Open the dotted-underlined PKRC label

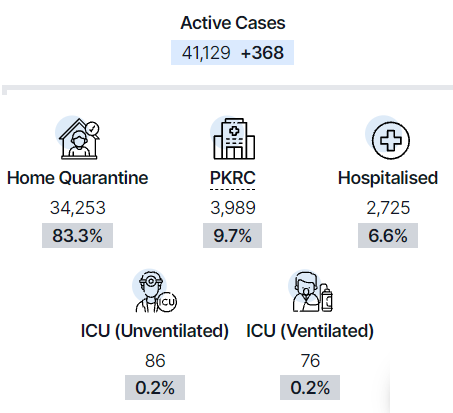233,178
